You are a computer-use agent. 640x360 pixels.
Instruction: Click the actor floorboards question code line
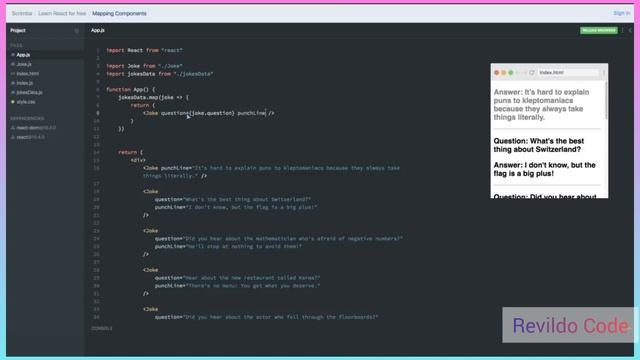(267, 317)
